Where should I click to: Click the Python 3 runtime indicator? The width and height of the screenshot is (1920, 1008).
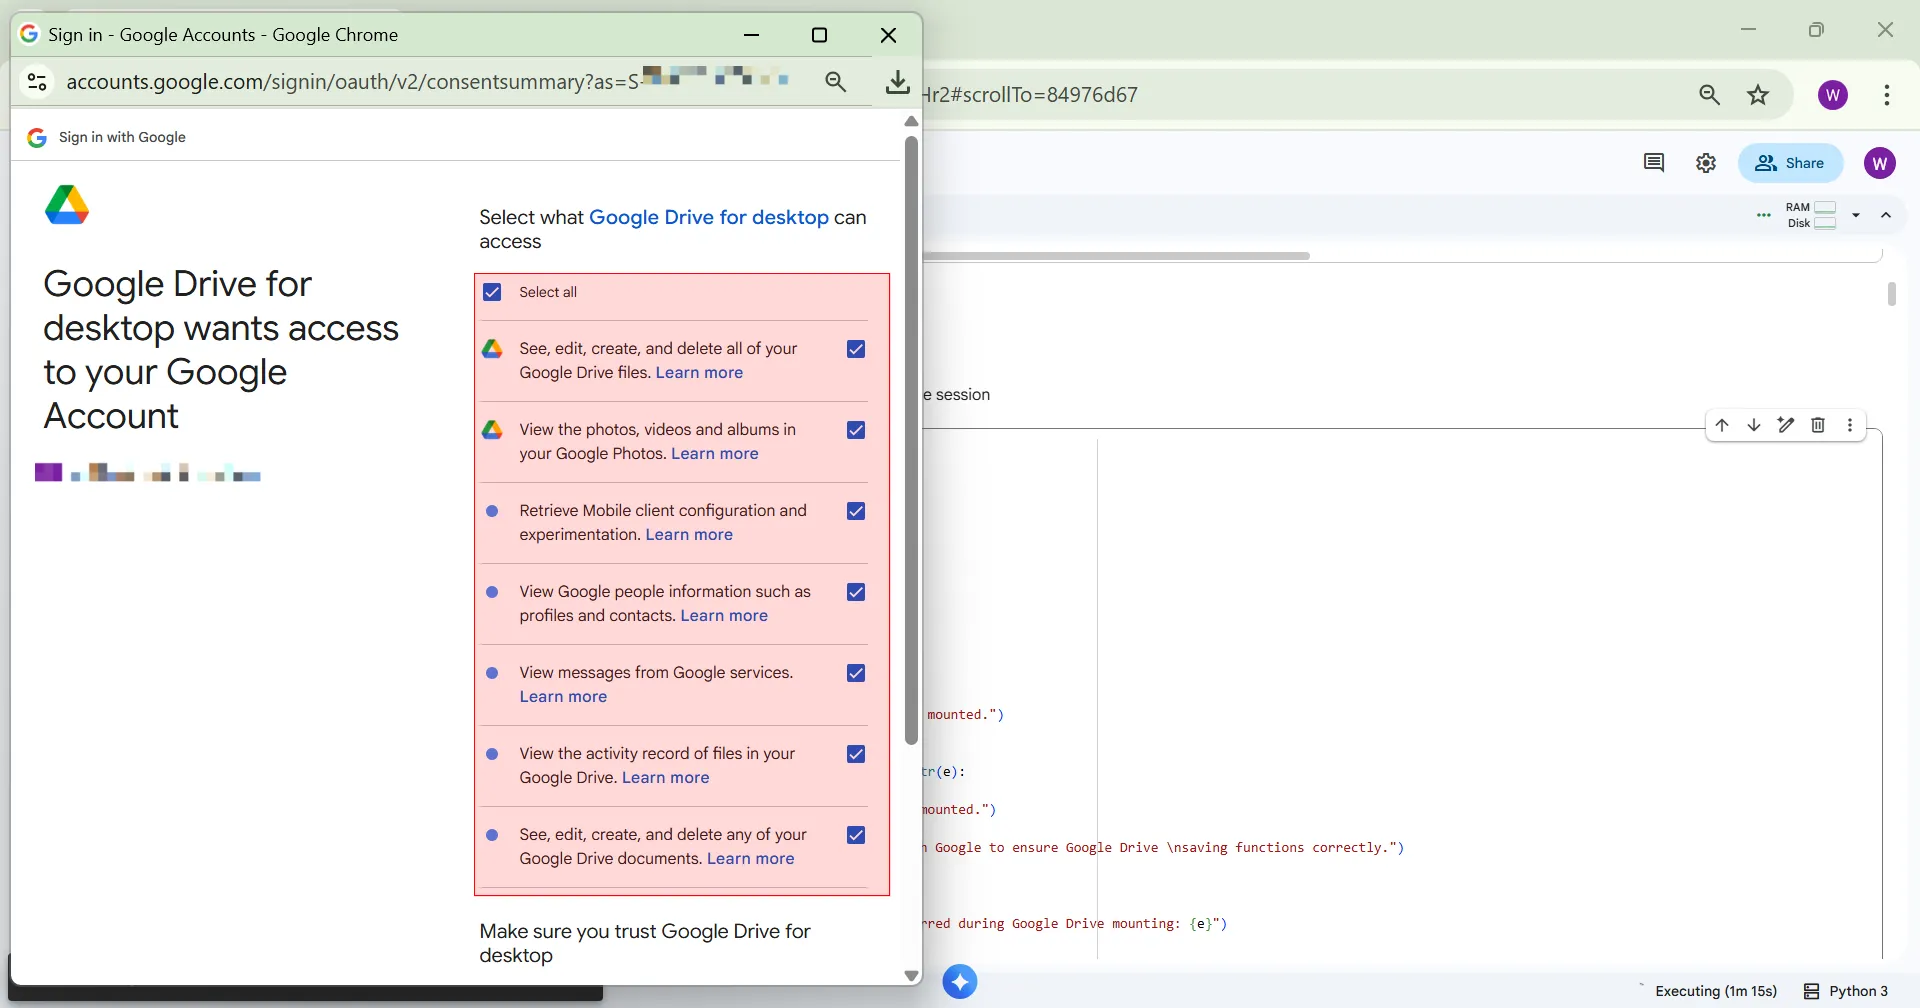tap(1846, 991)
